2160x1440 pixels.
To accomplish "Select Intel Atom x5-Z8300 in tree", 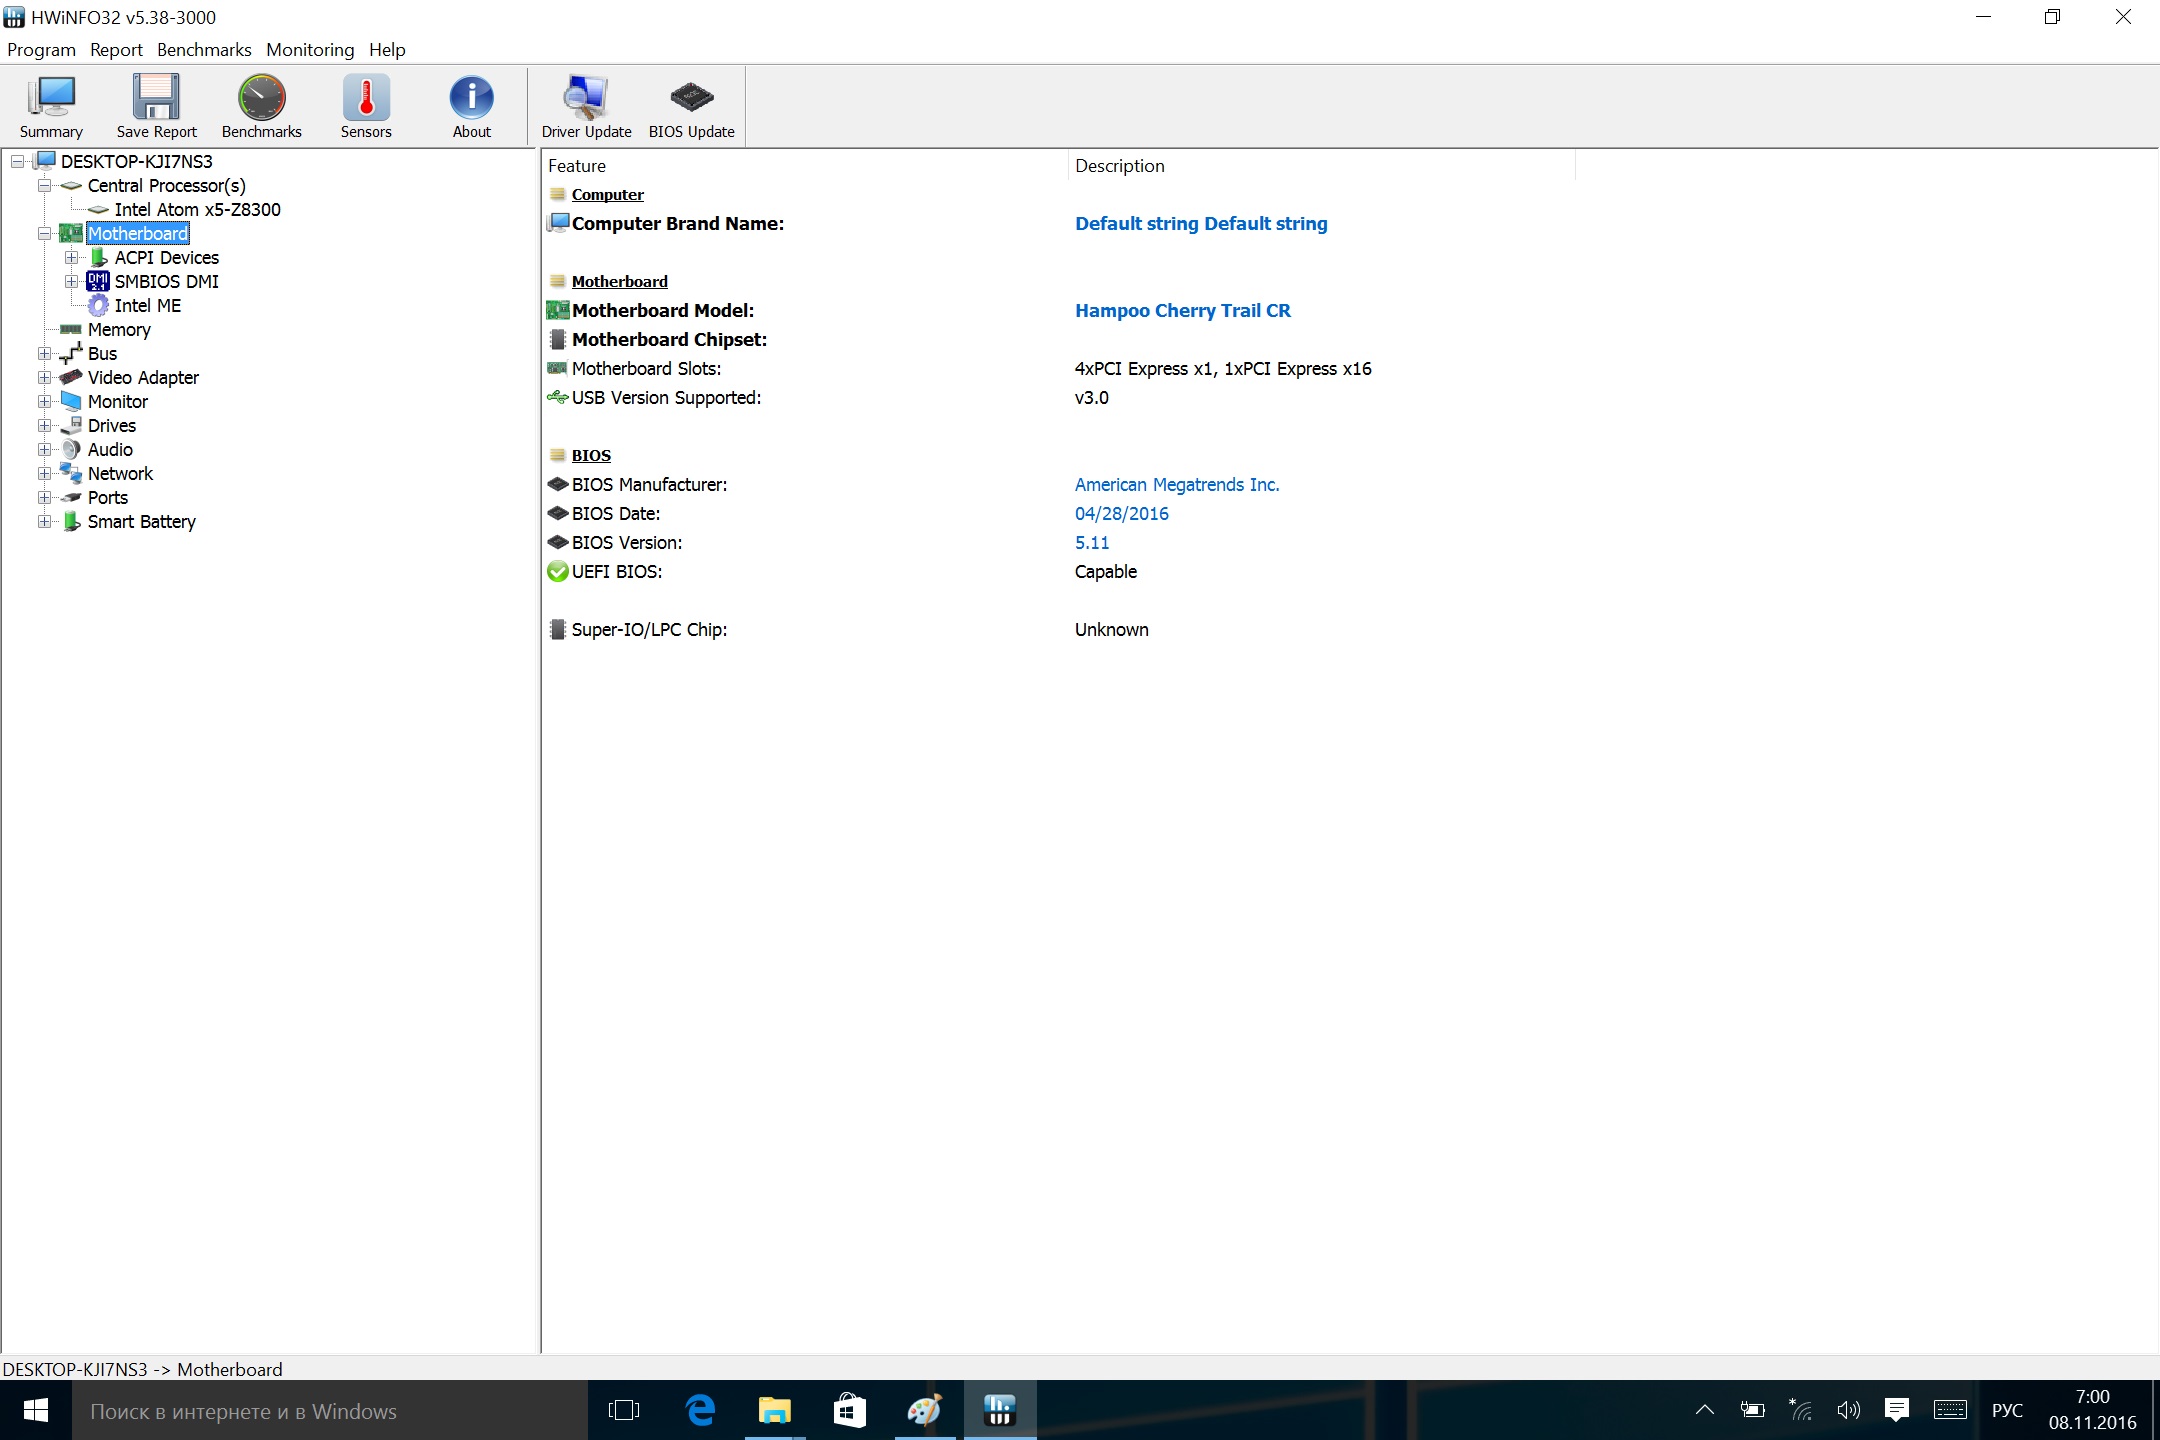I will tap(197, 209).
